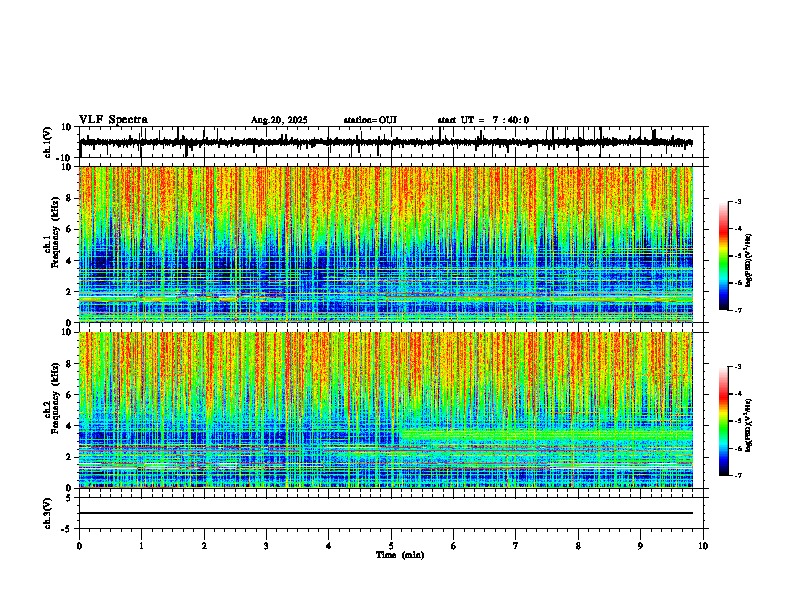
Task: Click the ch.2 colorbar 'log(PSD)' unit label
Action: pos(748,425)
